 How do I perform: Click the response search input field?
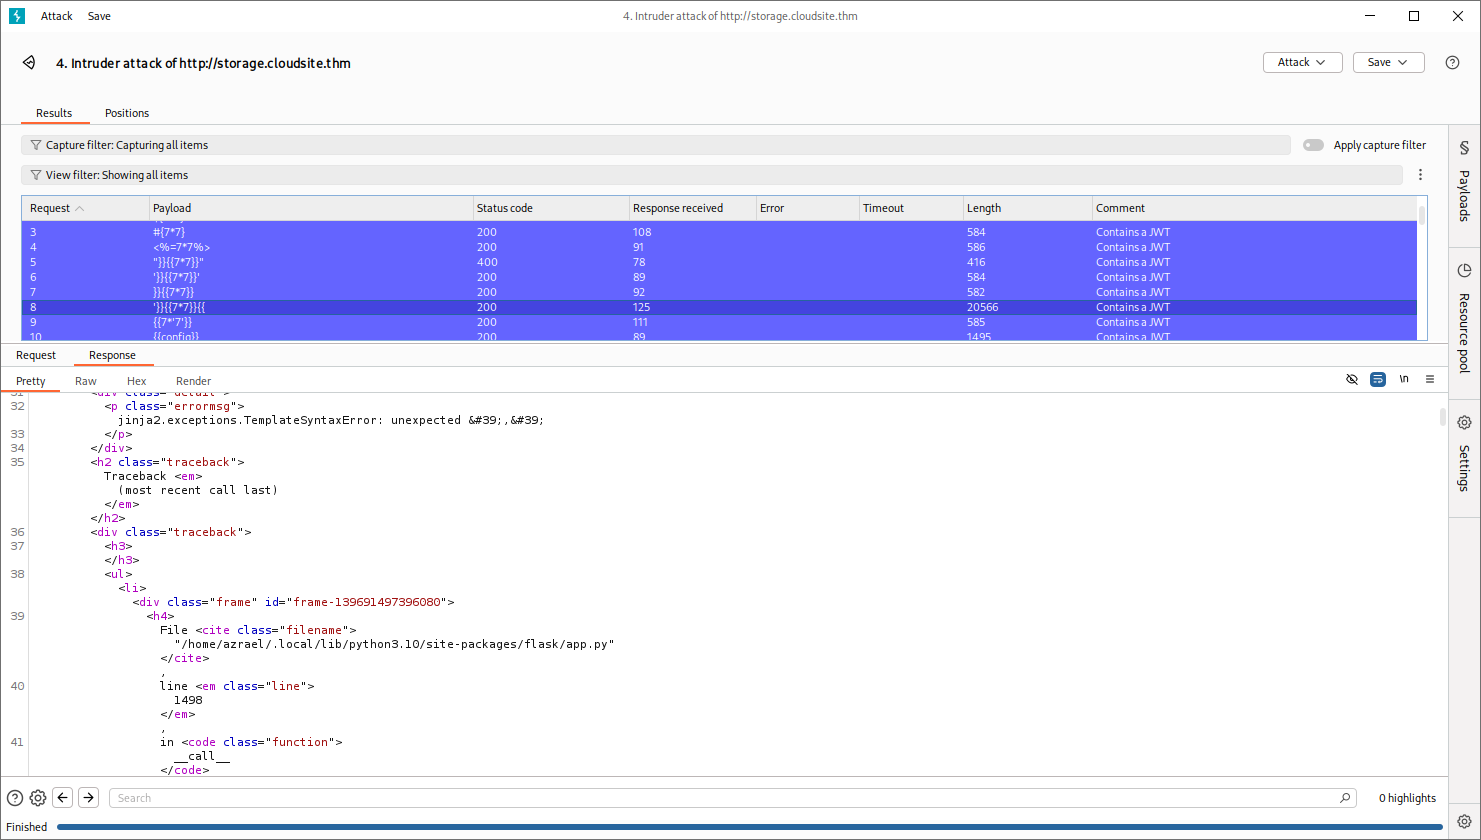click(730, 798)
